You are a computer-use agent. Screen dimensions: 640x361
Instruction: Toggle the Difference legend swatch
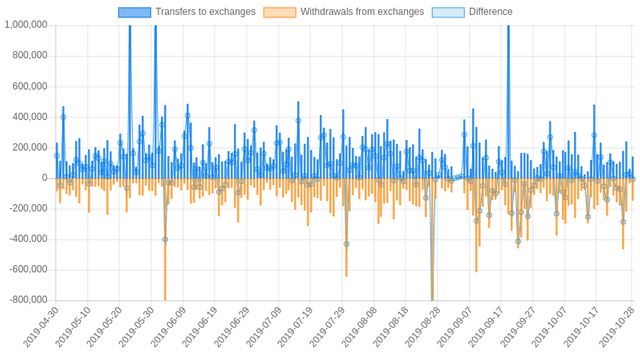[448, 12]
